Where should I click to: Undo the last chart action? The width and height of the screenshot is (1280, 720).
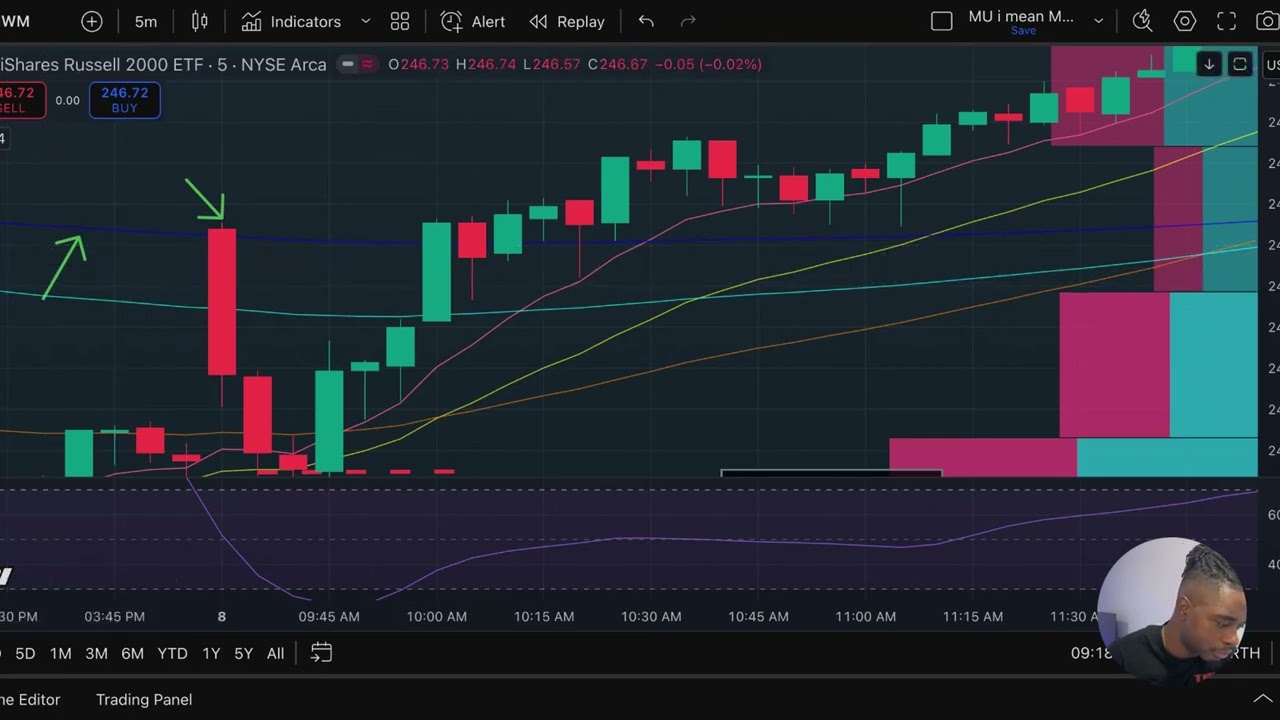point(646,21)
